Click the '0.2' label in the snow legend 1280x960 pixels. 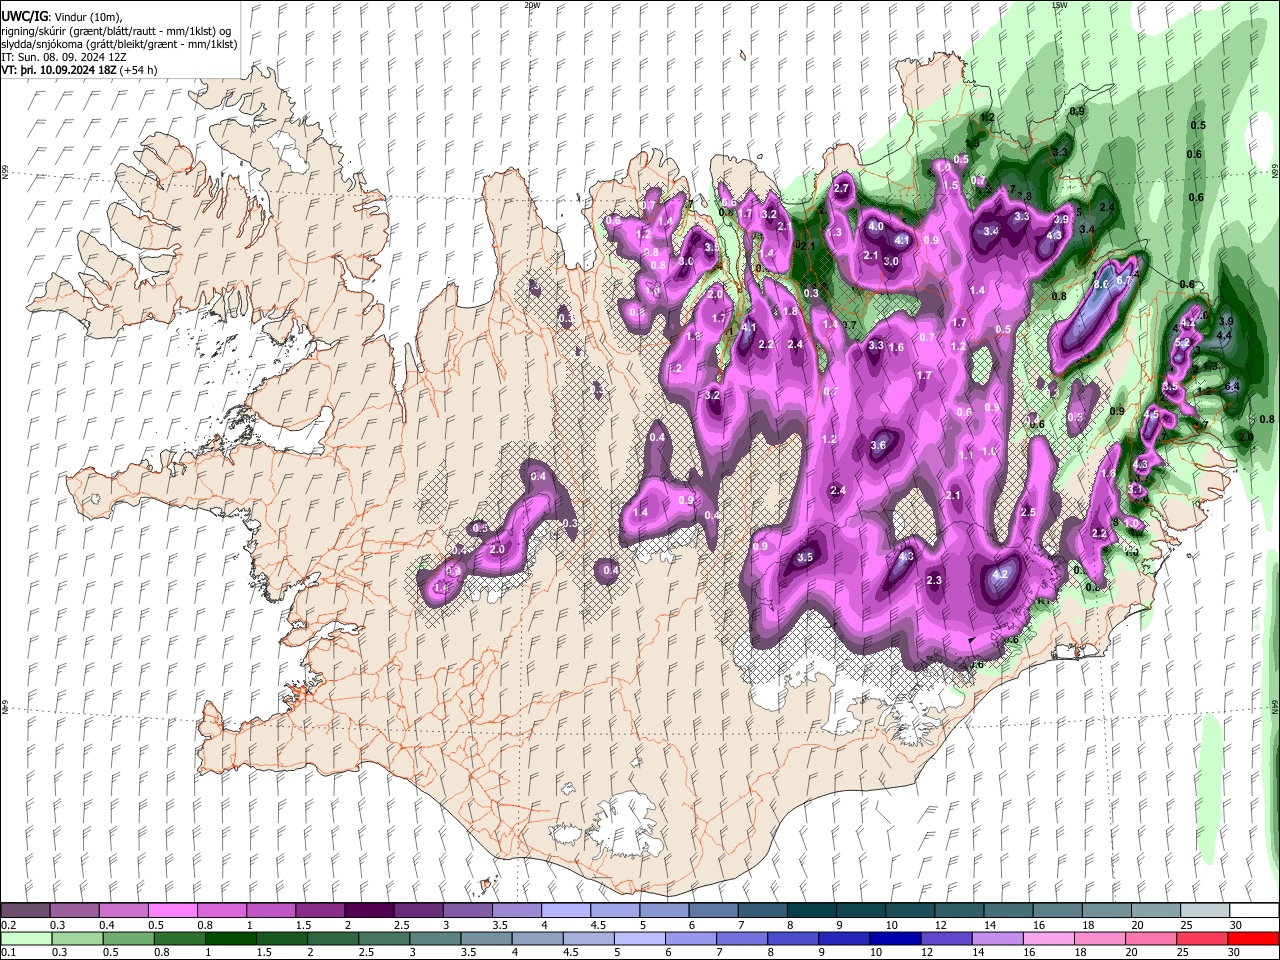point(8,925)
